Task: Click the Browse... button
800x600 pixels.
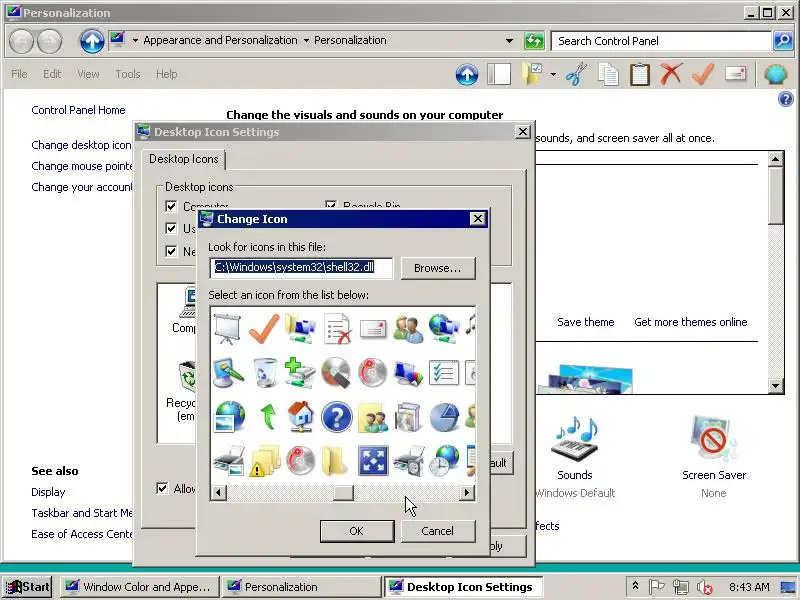Action: (x=438, y=268)
